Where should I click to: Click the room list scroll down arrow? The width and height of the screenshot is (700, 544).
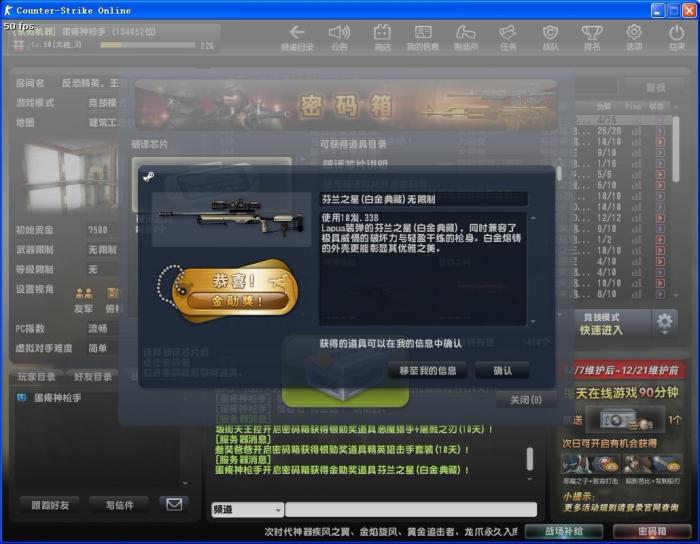coord(676,295)
